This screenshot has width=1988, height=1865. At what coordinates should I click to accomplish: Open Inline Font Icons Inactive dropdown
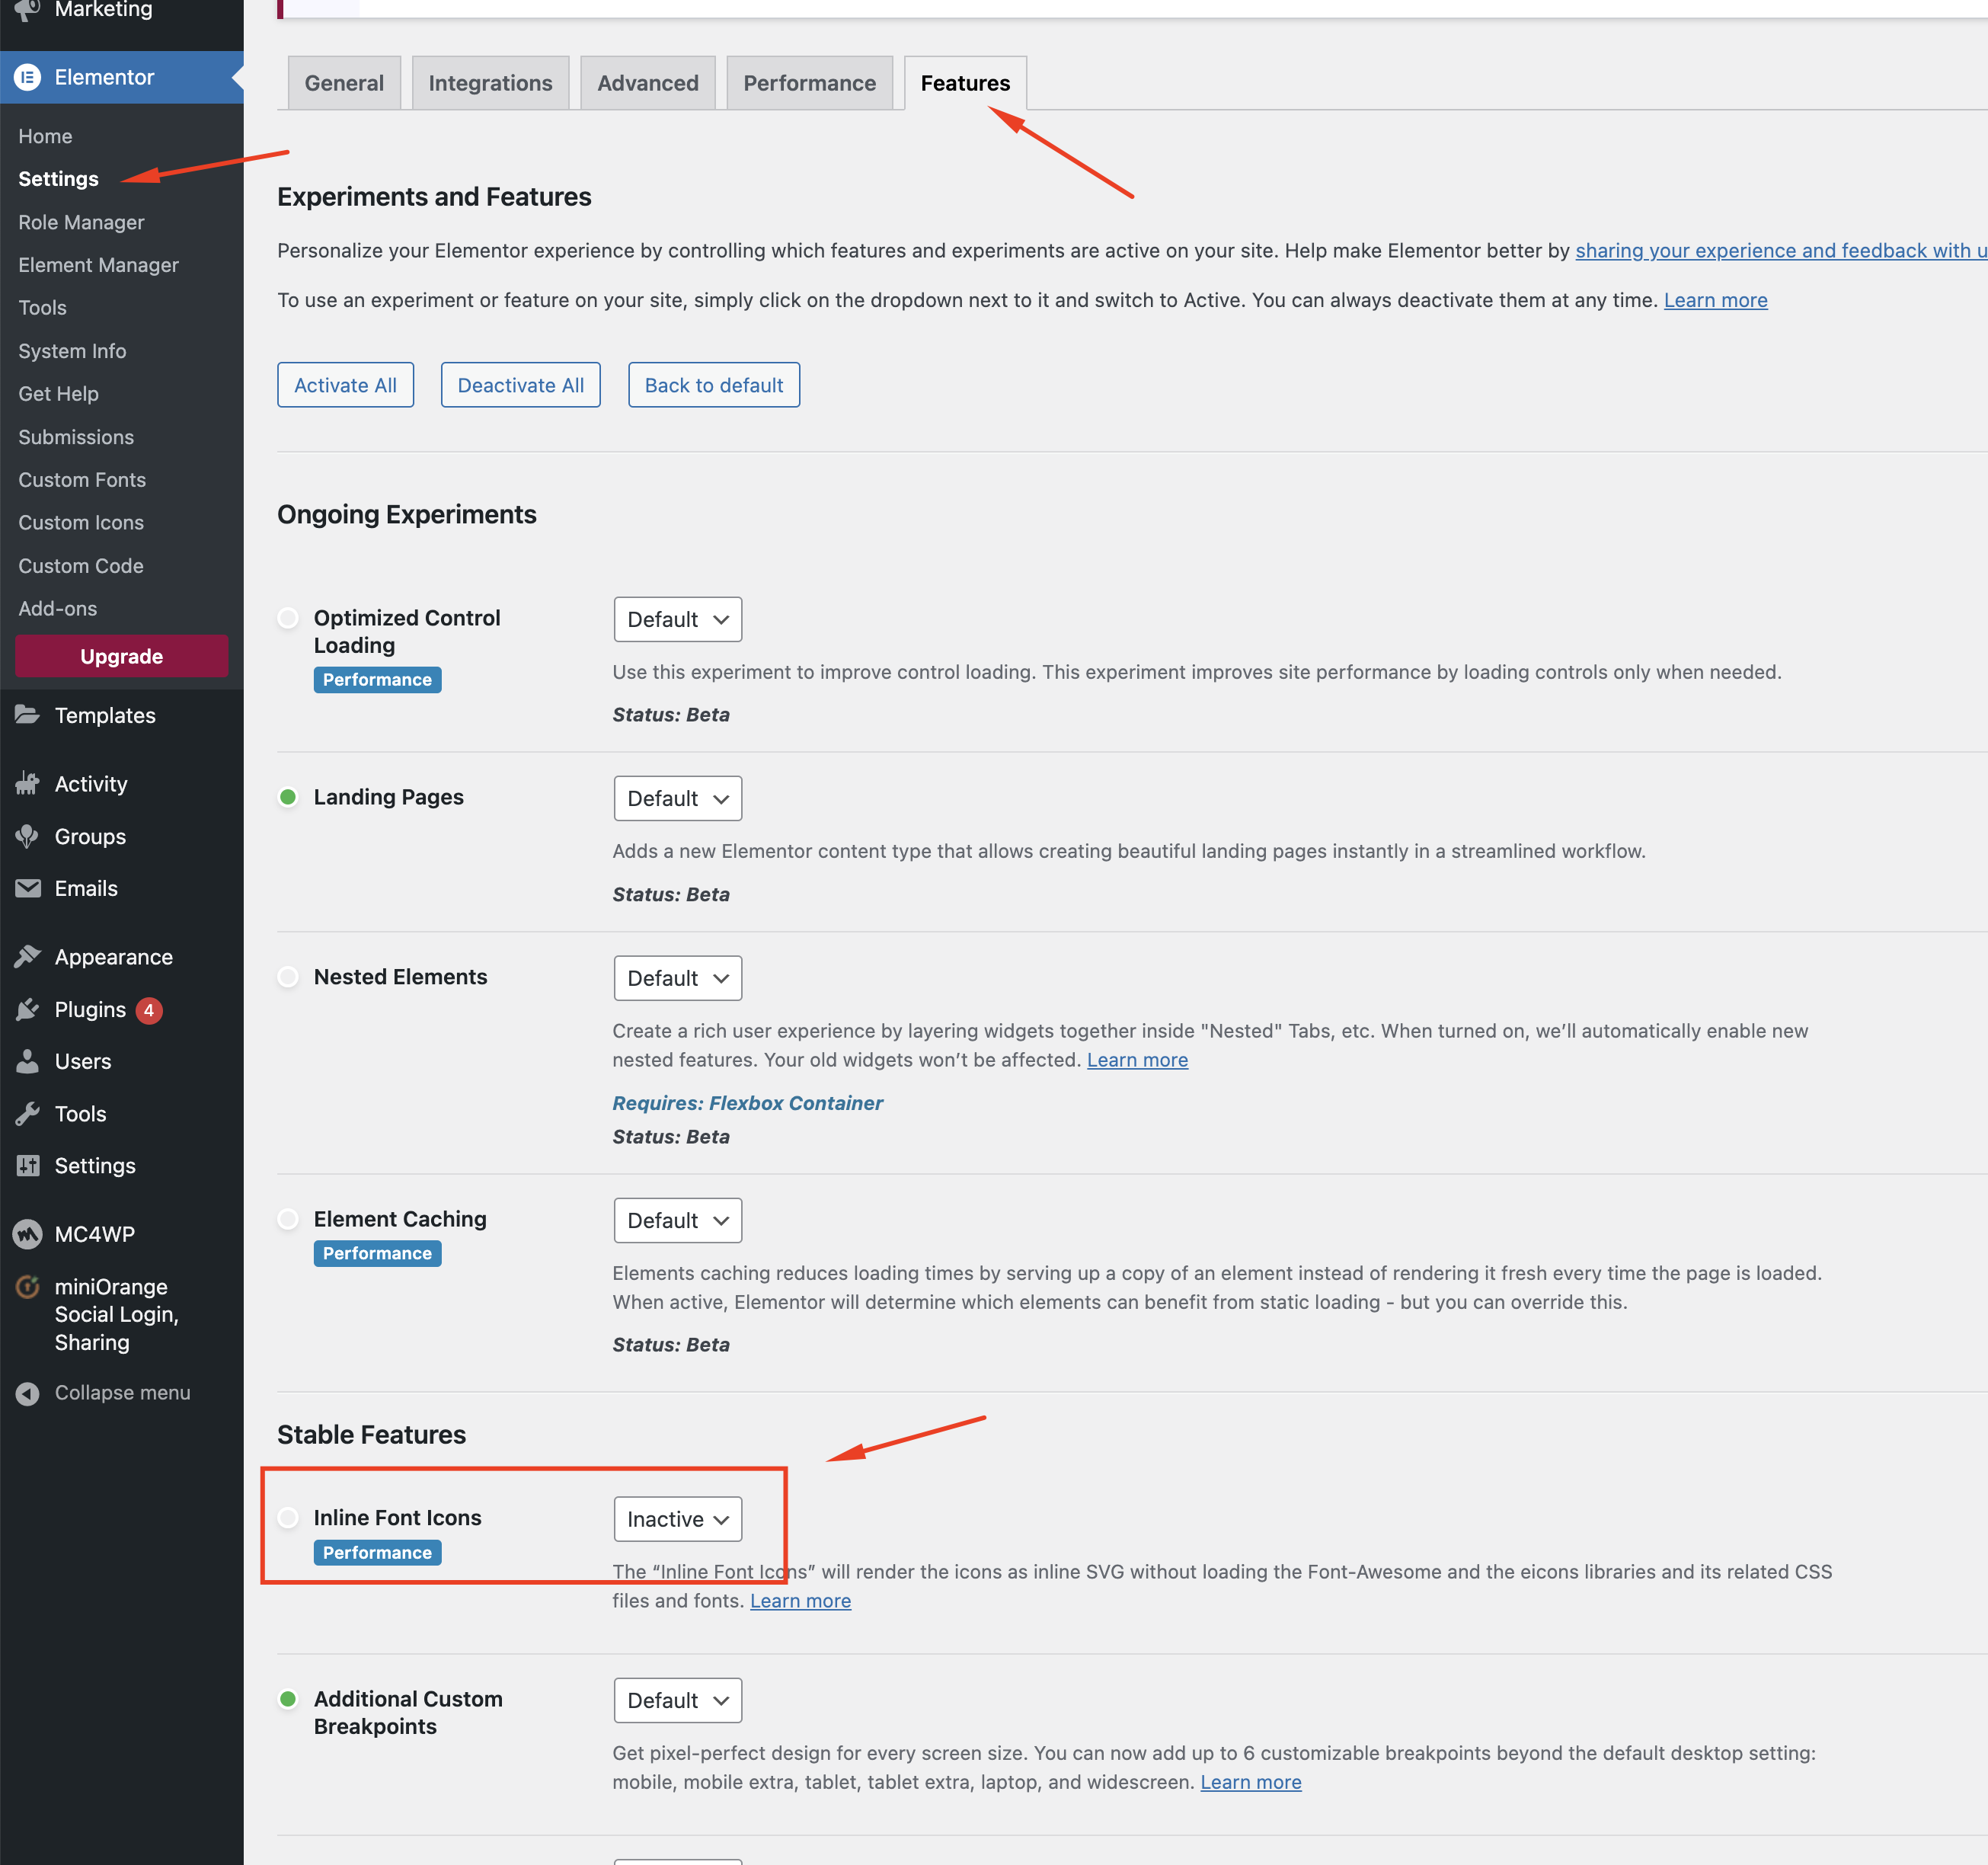point(678,1520)
